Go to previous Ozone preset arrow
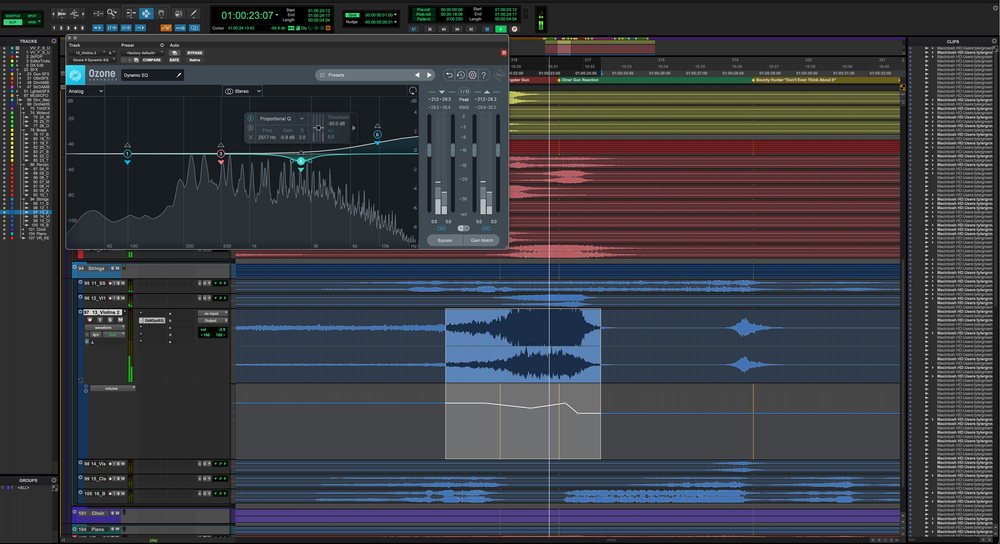This screenshot has height=544, width=1000. [418, 75]
